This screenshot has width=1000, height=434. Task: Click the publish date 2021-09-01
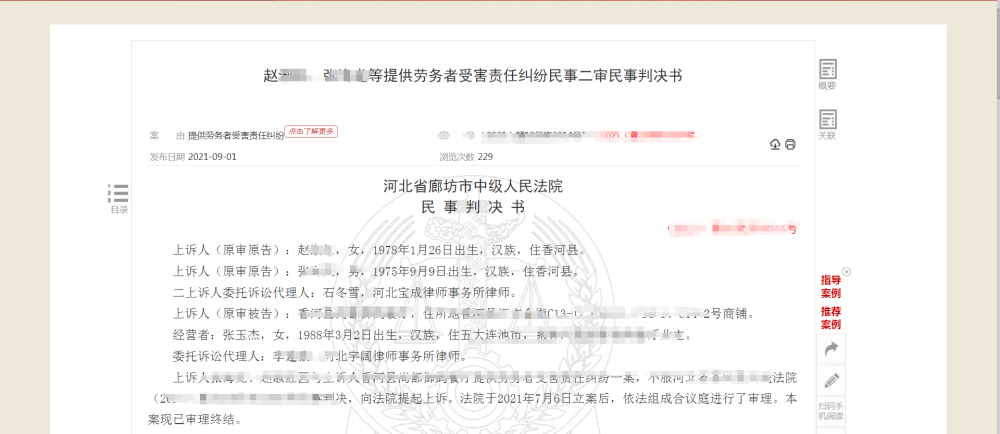click(212, 157)
